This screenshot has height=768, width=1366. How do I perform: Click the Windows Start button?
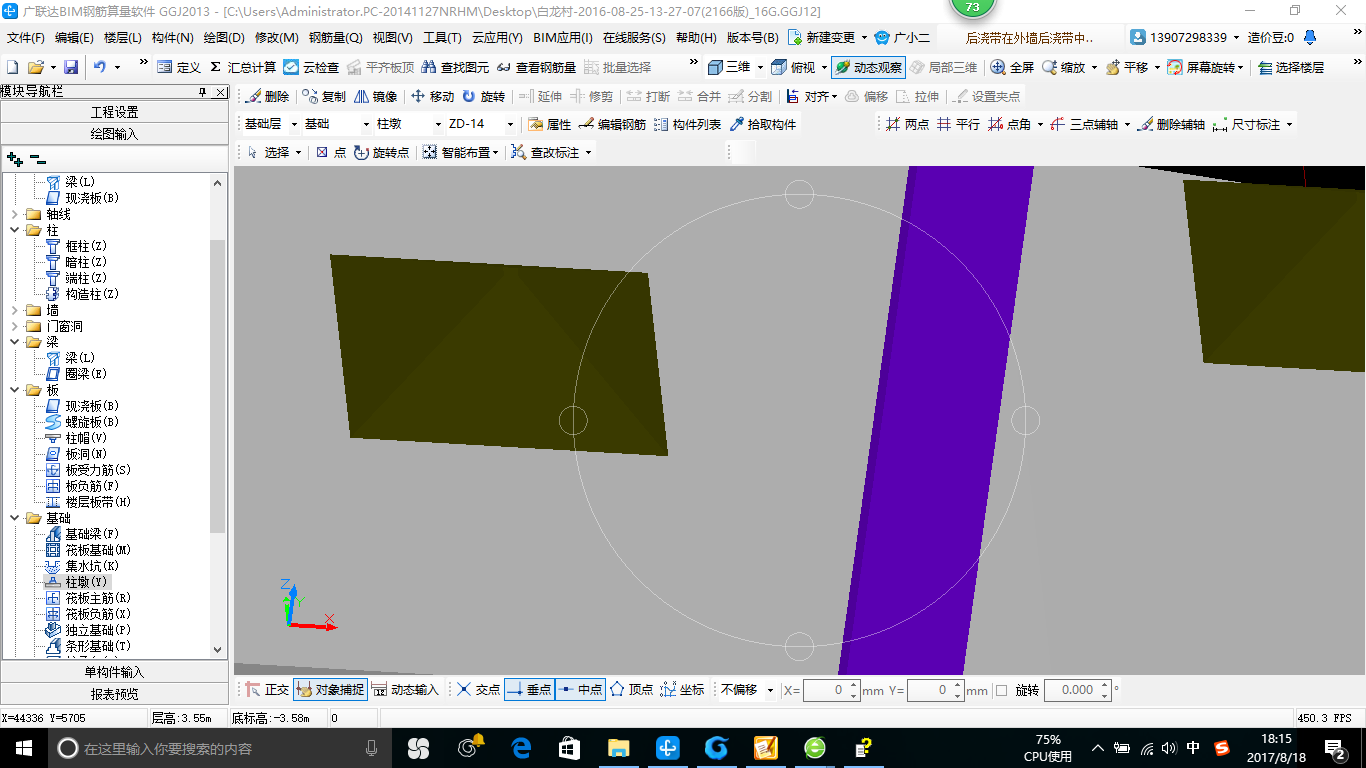(22, 748)
